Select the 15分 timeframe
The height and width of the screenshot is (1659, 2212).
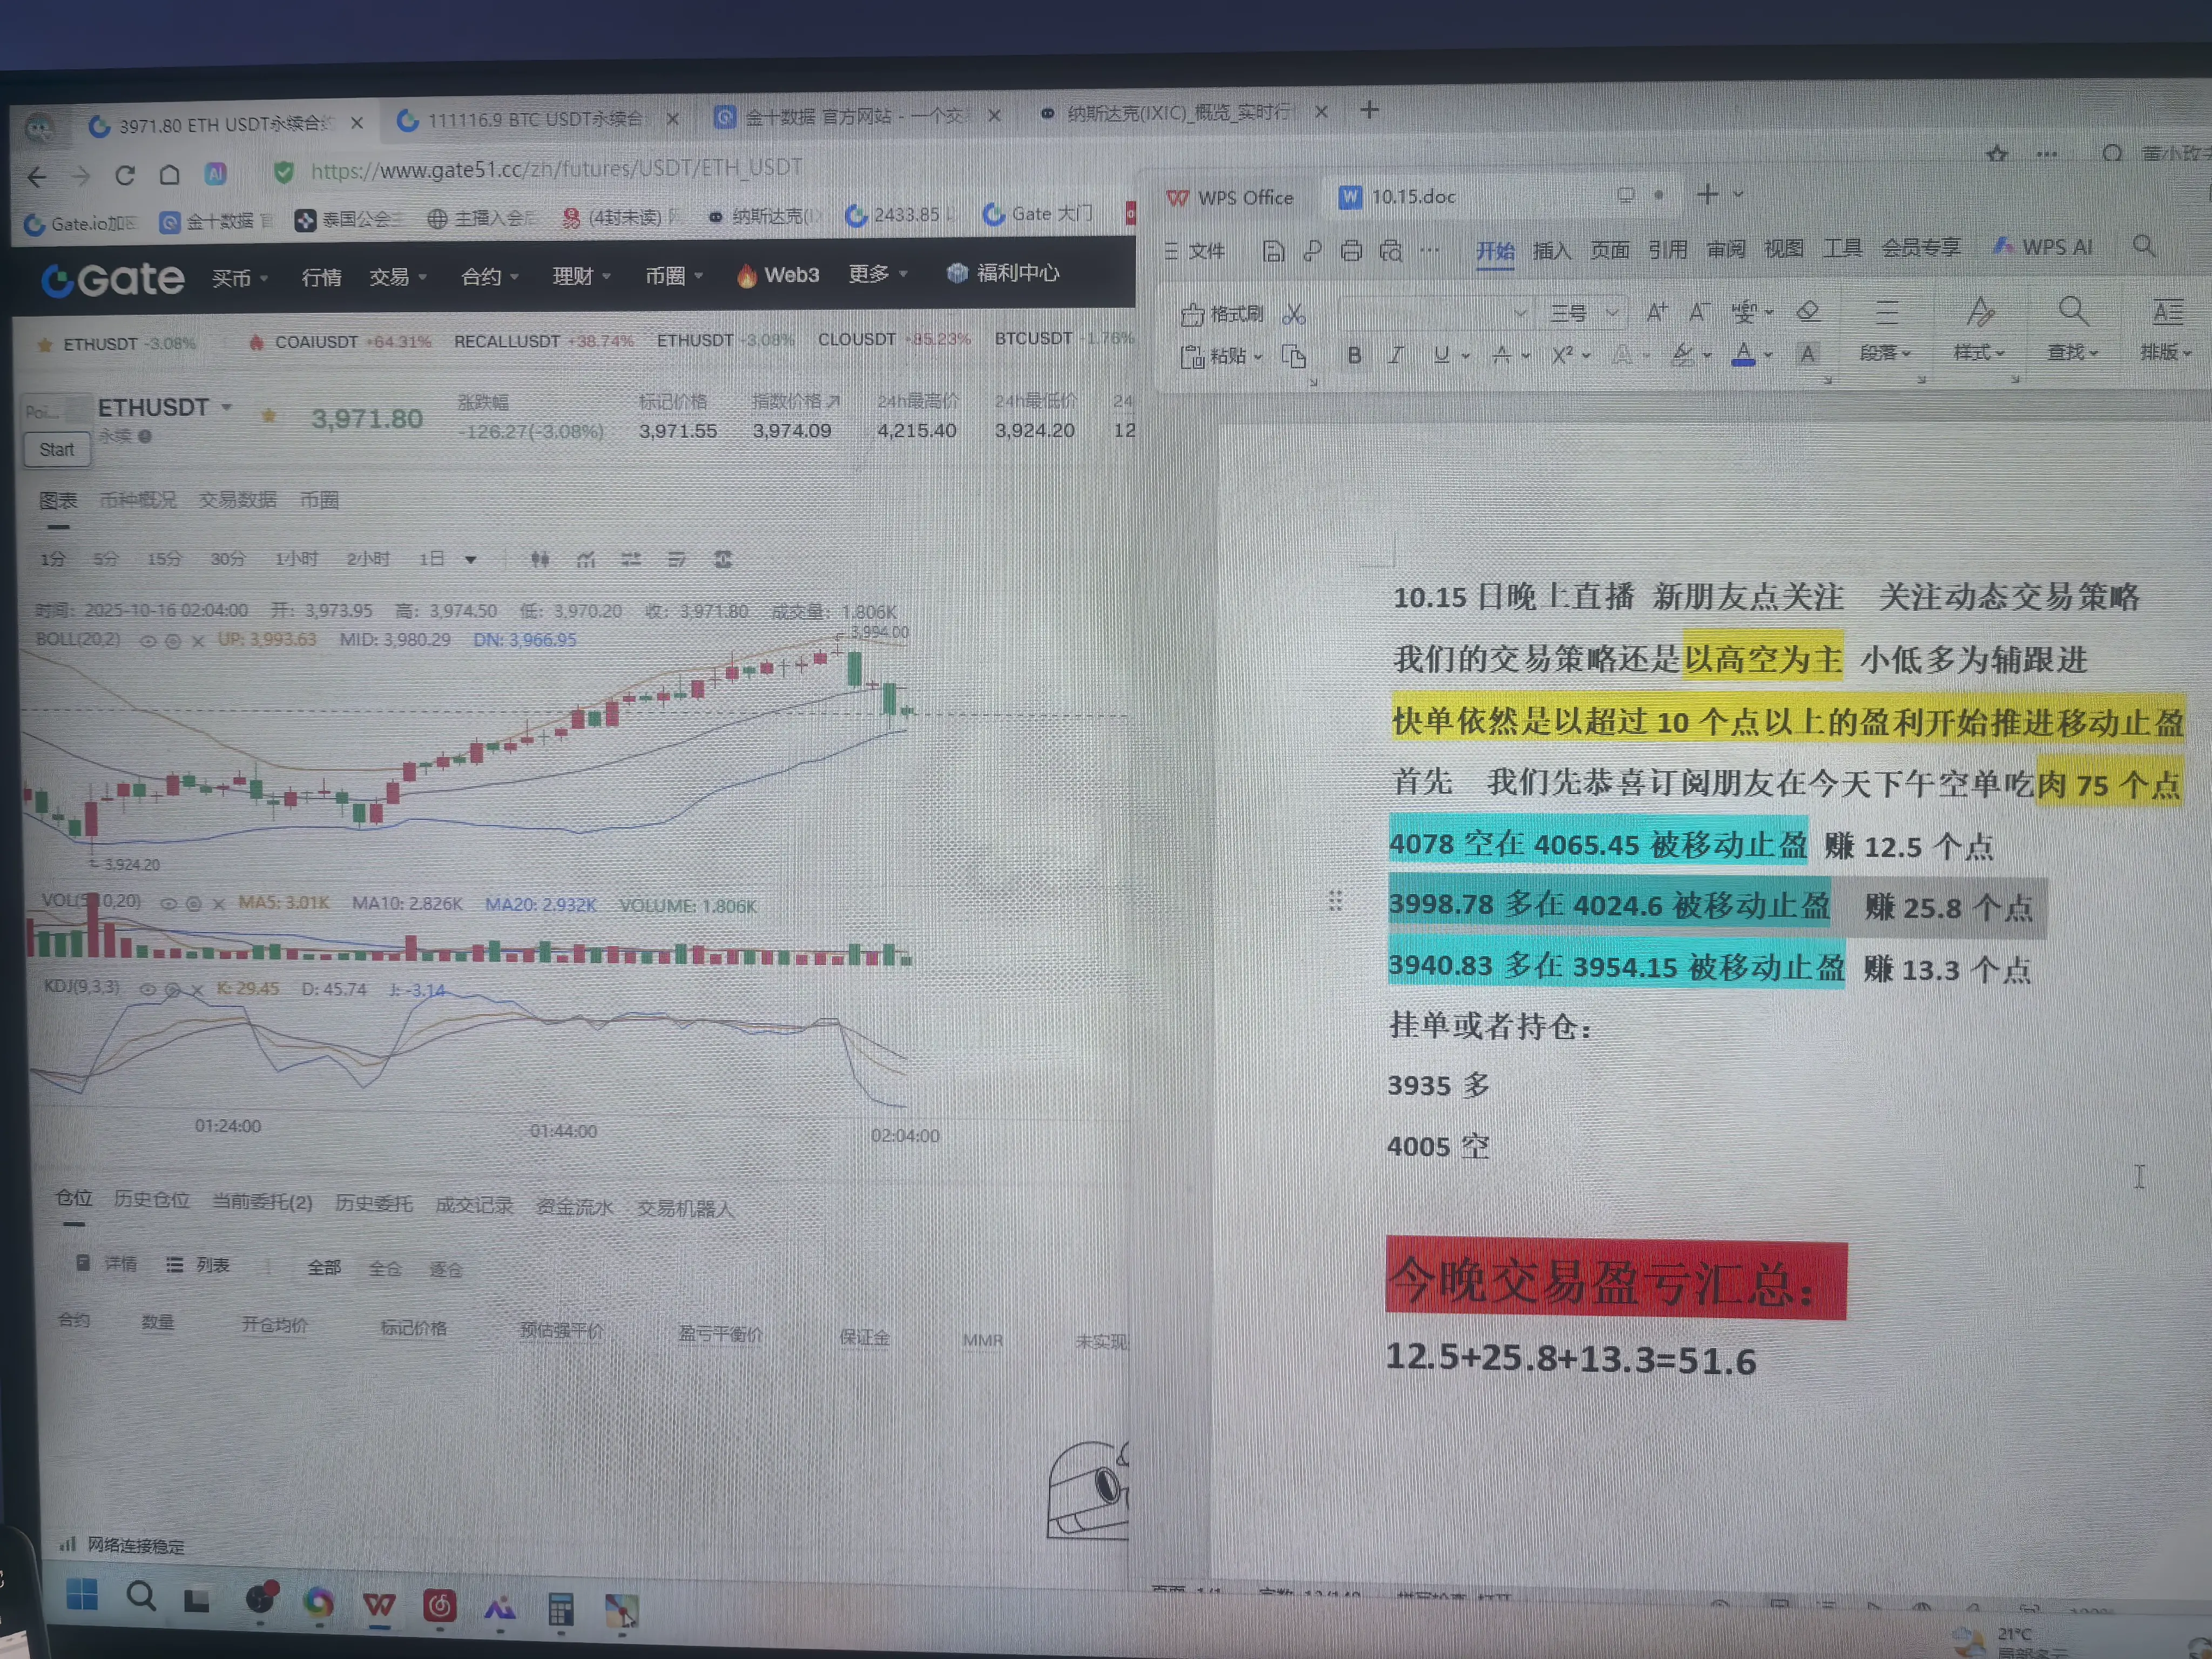pos(164,559)
